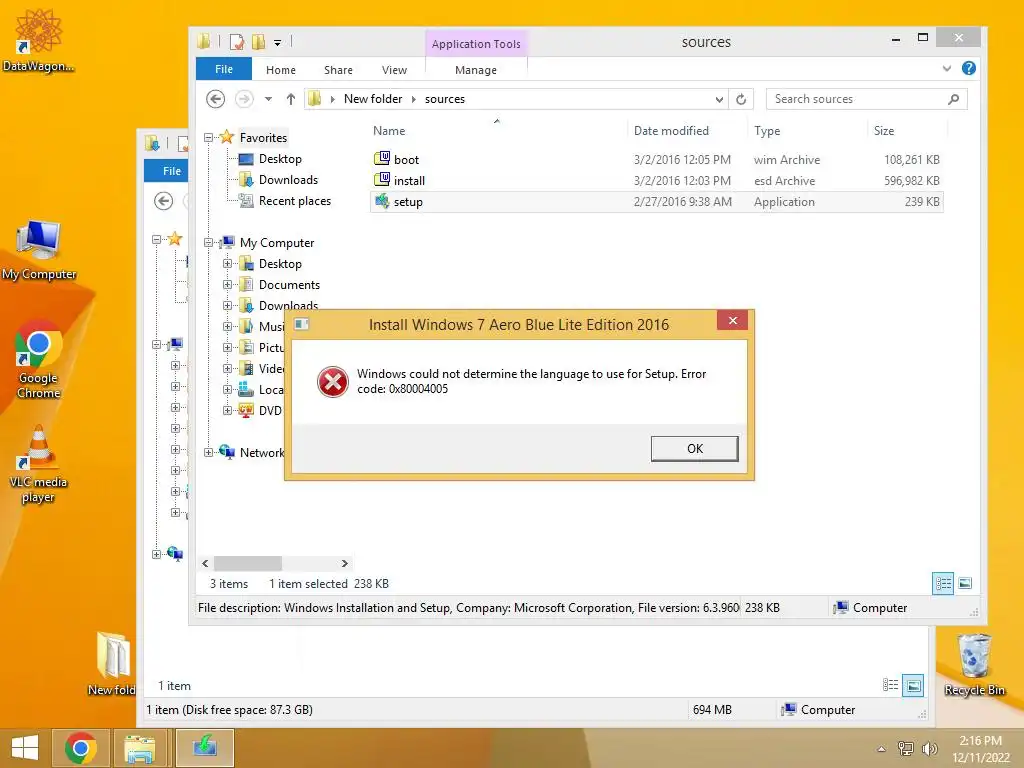Switch sources window to large icons view

(965, 583)
